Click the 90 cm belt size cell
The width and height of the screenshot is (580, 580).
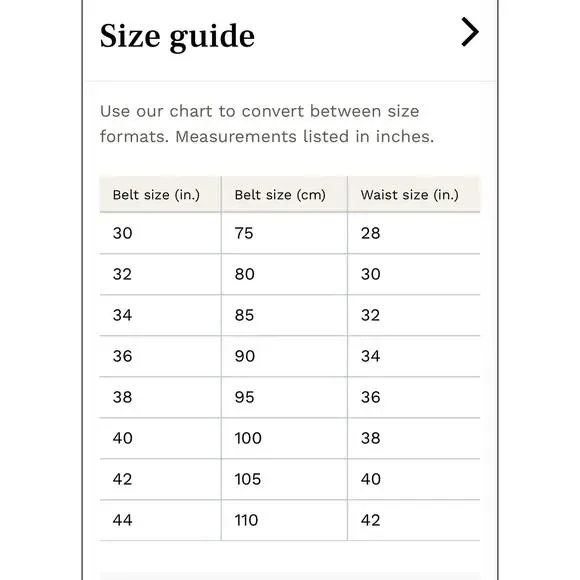click(284, 356)
